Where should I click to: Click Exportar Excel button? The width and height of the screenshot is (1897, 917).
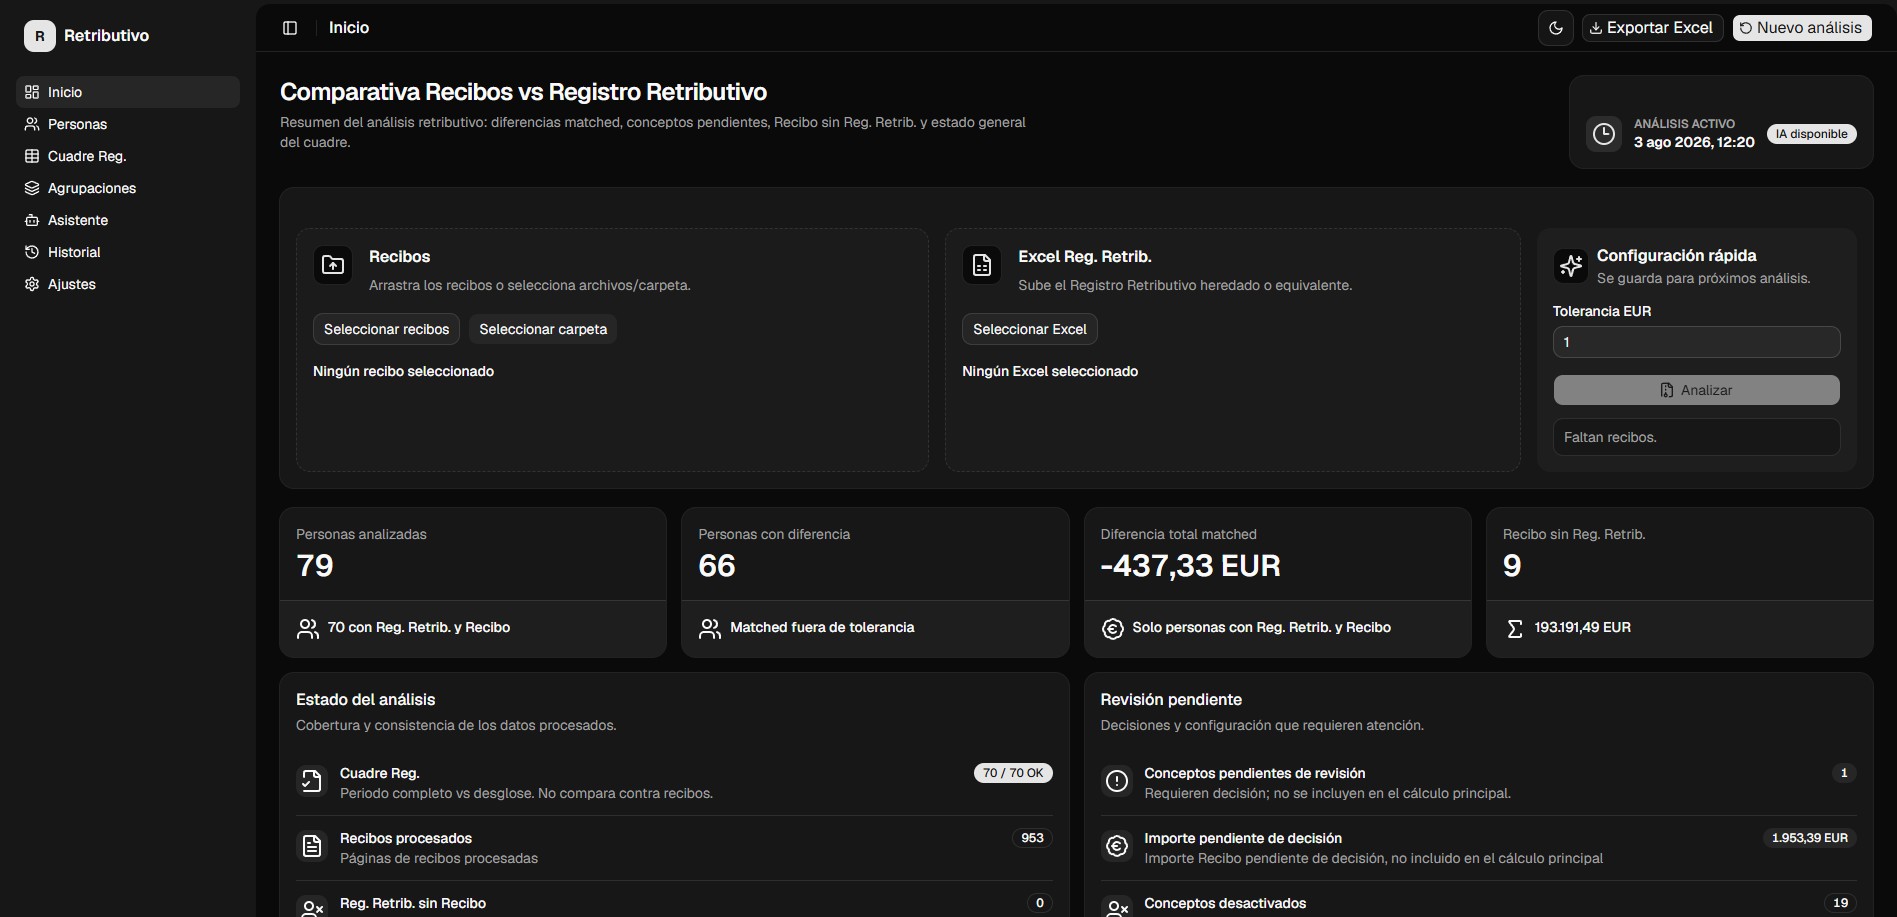pos(1652,28)
